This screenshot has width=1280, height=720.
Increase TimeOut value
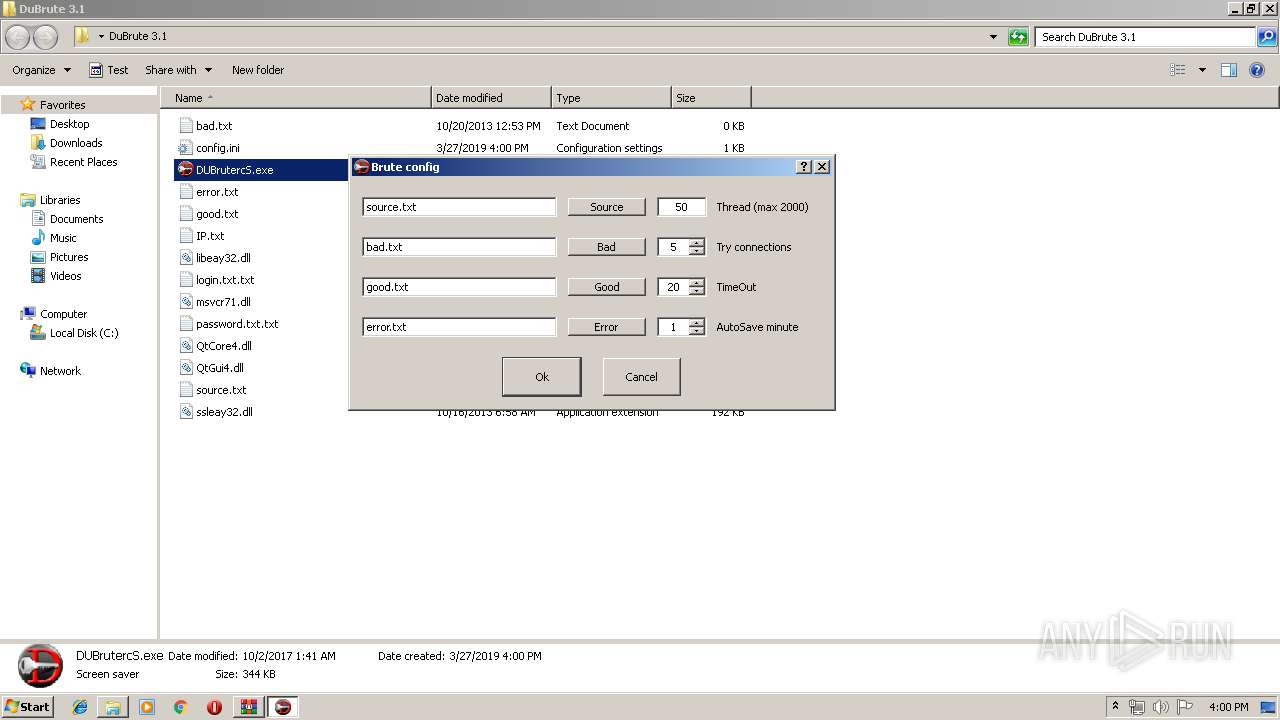[x=696, y=283]
